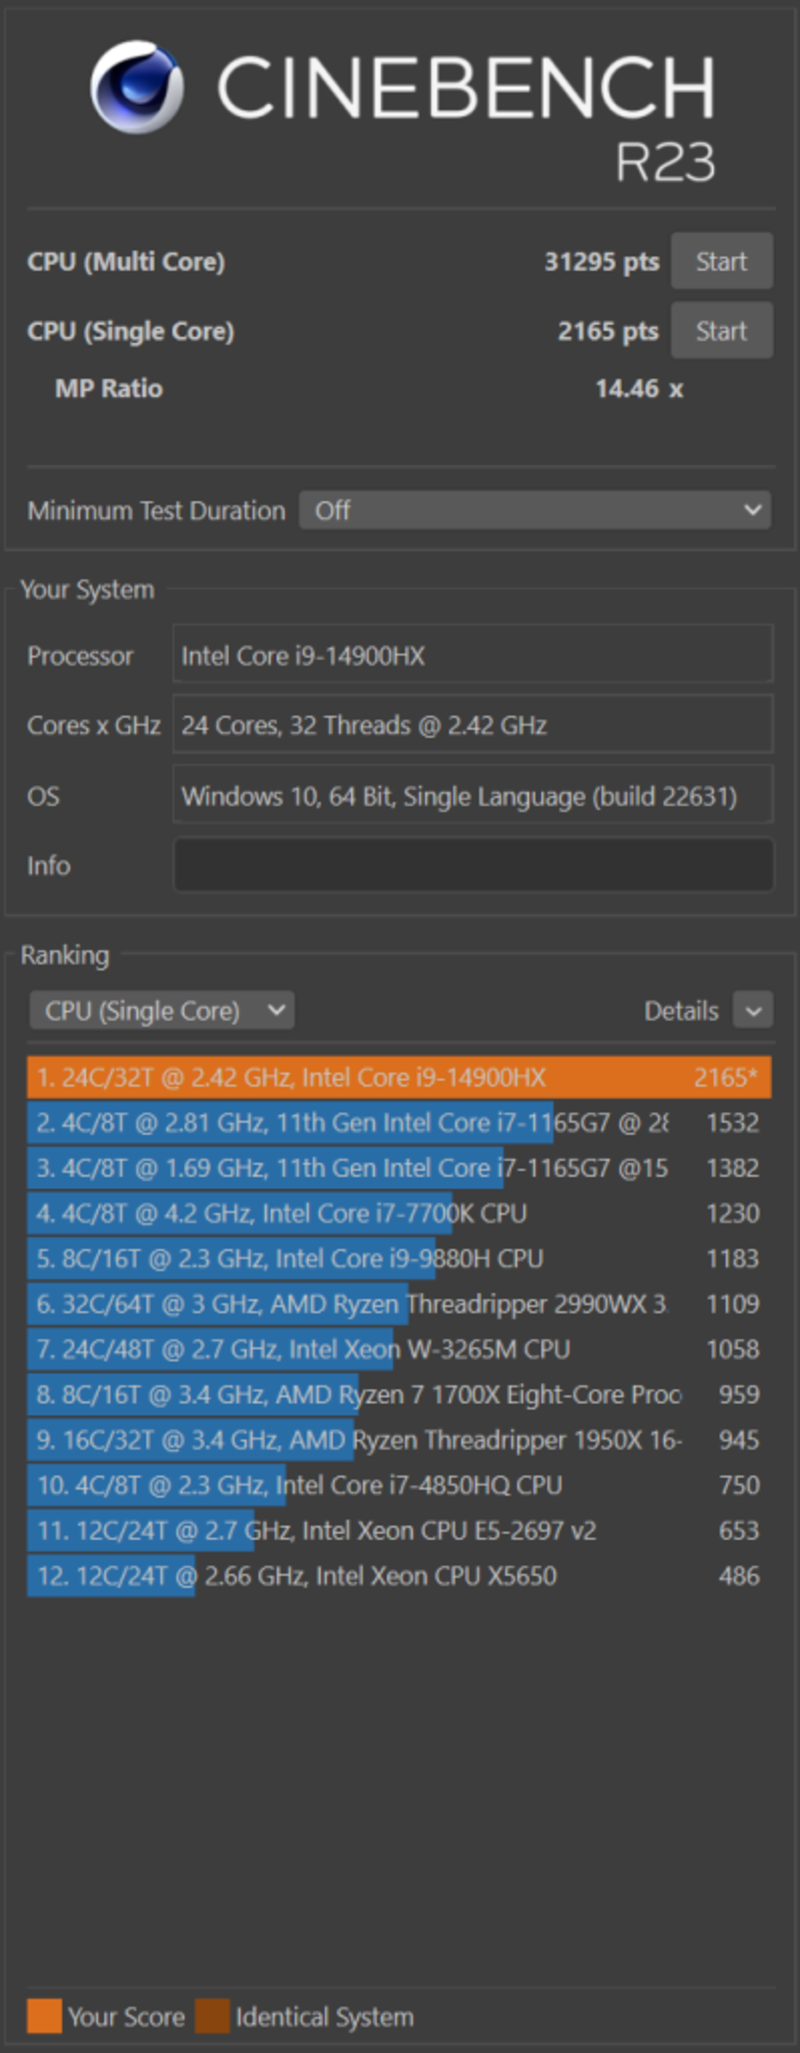
Task: Select ranking row 6 Threadripper 2990WX
Action: coord(399,1304)
